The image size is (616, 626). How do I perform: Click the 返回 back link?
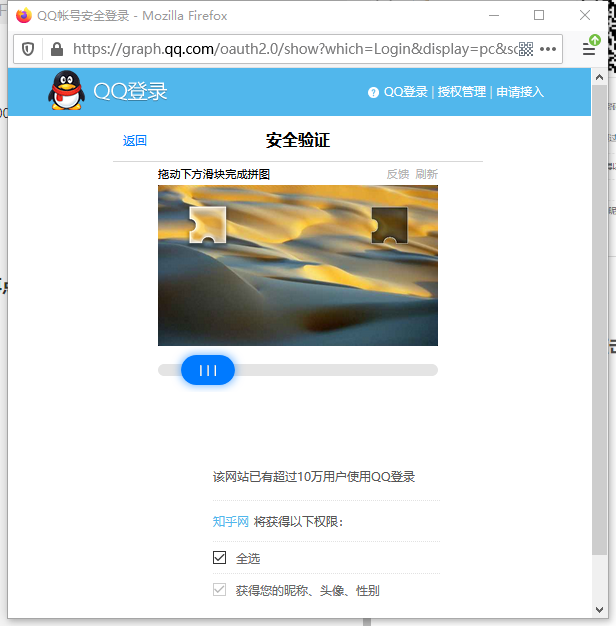pyautogui.click(x=135, y=141)
